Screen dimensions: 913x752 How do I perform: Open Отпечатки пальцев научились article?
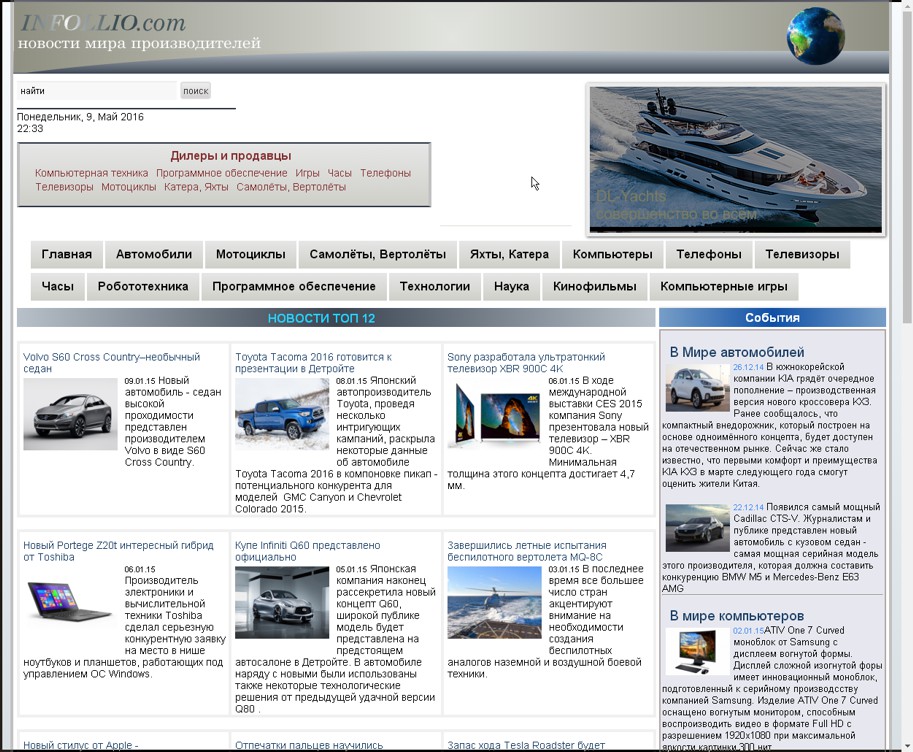click(x=309, y=745)
